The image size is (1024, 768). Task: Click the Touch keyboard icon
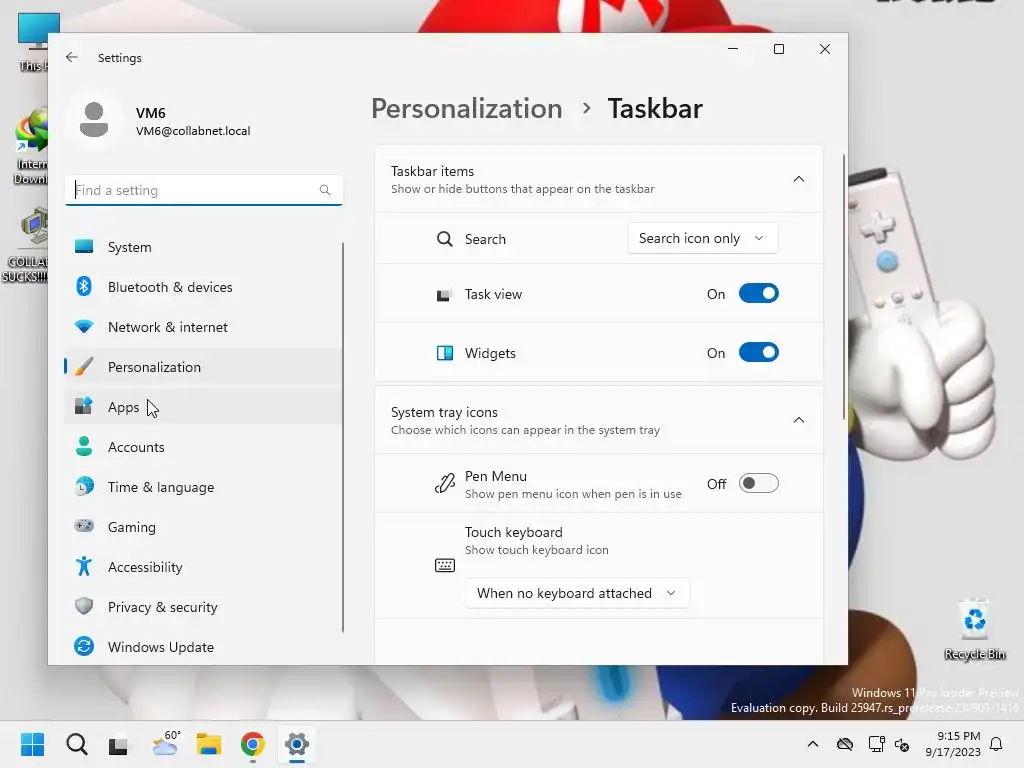[445, 565]
